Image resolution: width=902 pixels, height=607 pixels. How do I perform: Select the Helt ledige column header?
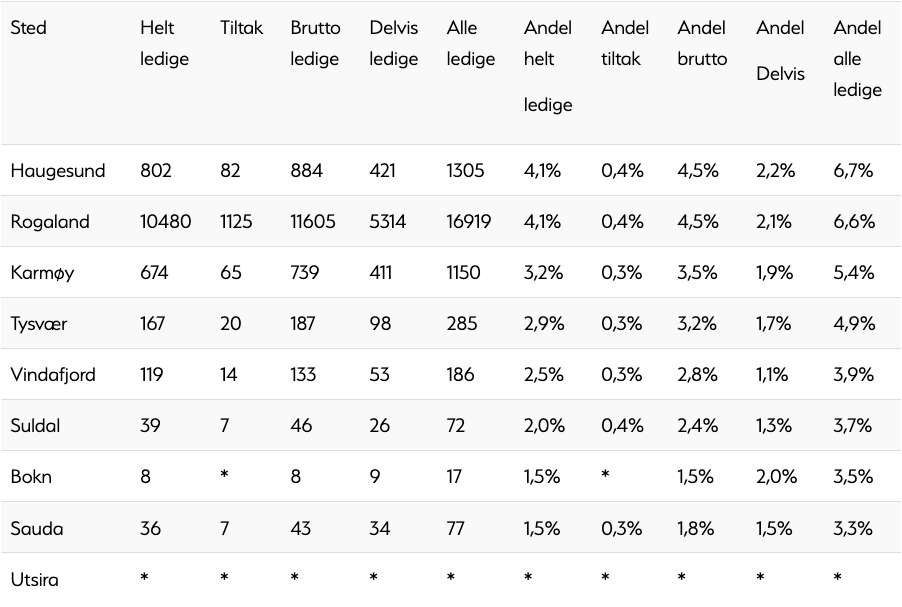pyautogui.click(x=164, y=43)
